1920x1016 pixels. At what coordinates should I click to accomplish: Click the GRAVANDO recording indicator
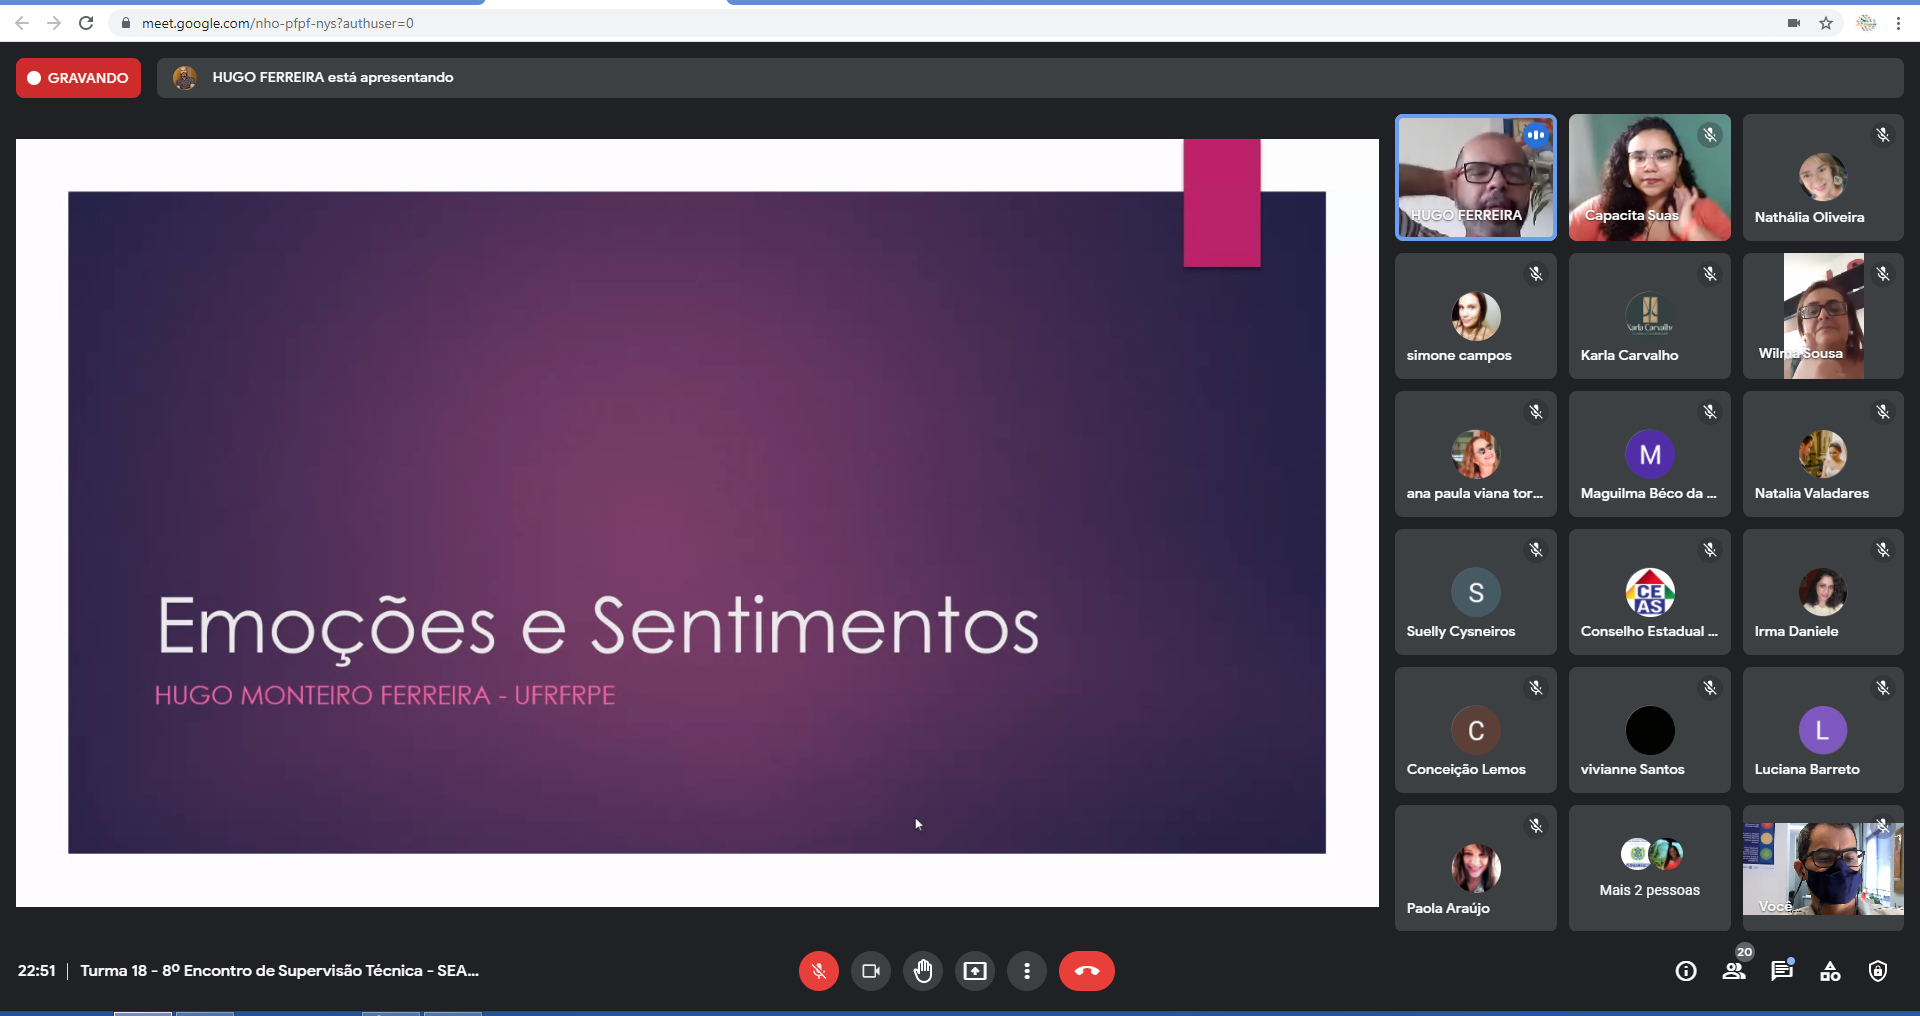click(78, 78)
